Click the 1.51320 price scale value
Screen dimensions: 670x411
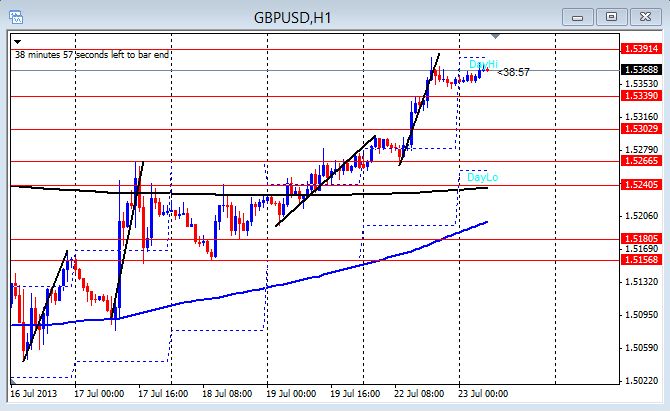click(x=641, y=282)
